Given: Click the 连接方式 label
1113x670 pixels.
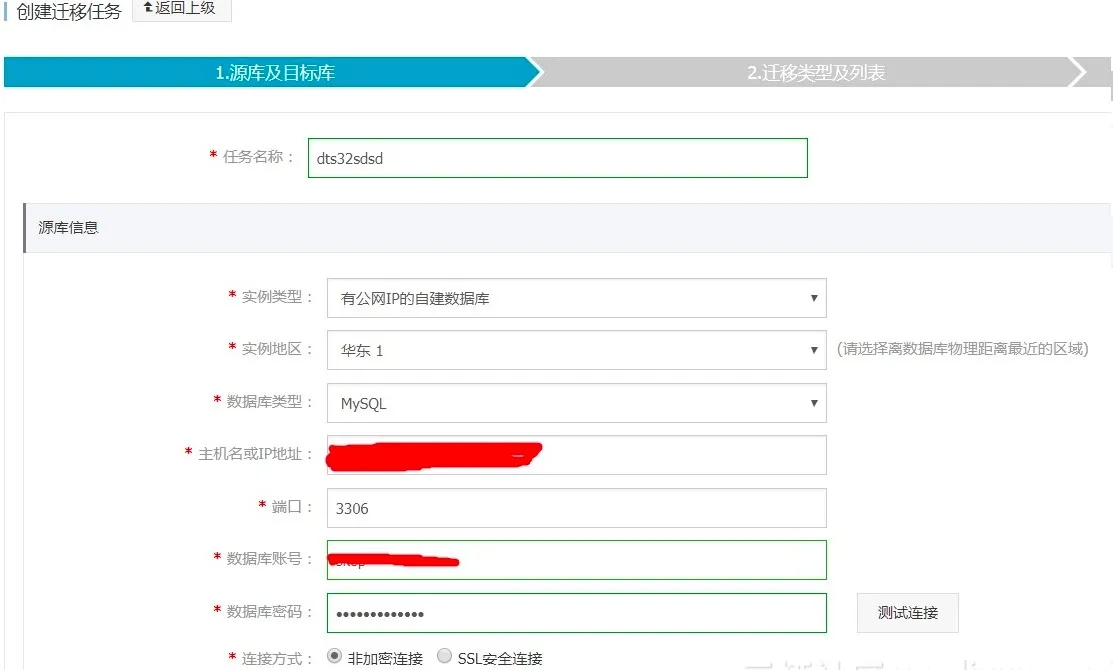Looking at the screenshot, I should (x=270, y=658).
